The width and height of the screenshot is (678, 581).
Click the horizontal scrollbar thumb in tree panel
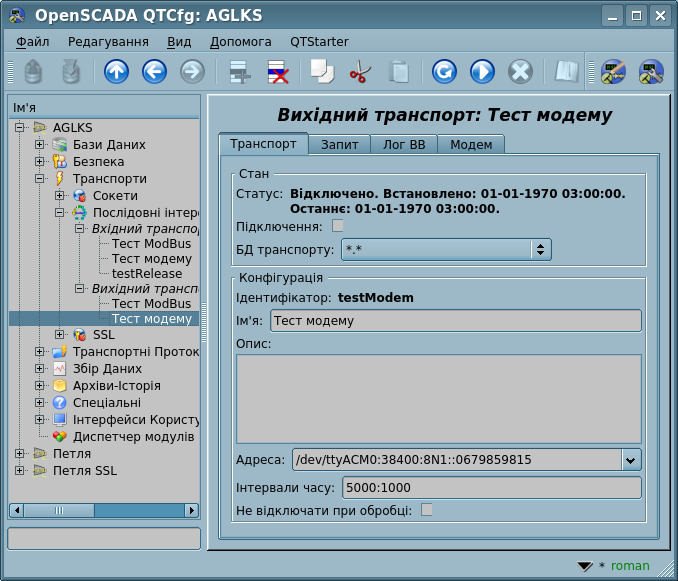click(x=59, y=511)
